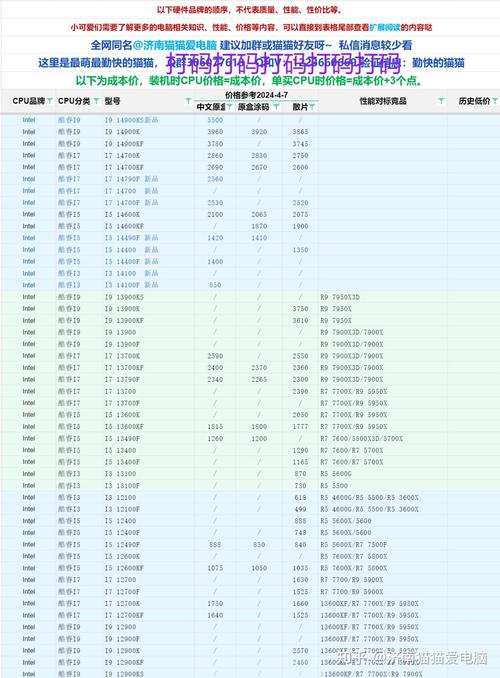
Task: Select the model cell I9 13900K
Action: tap(122, 309)
